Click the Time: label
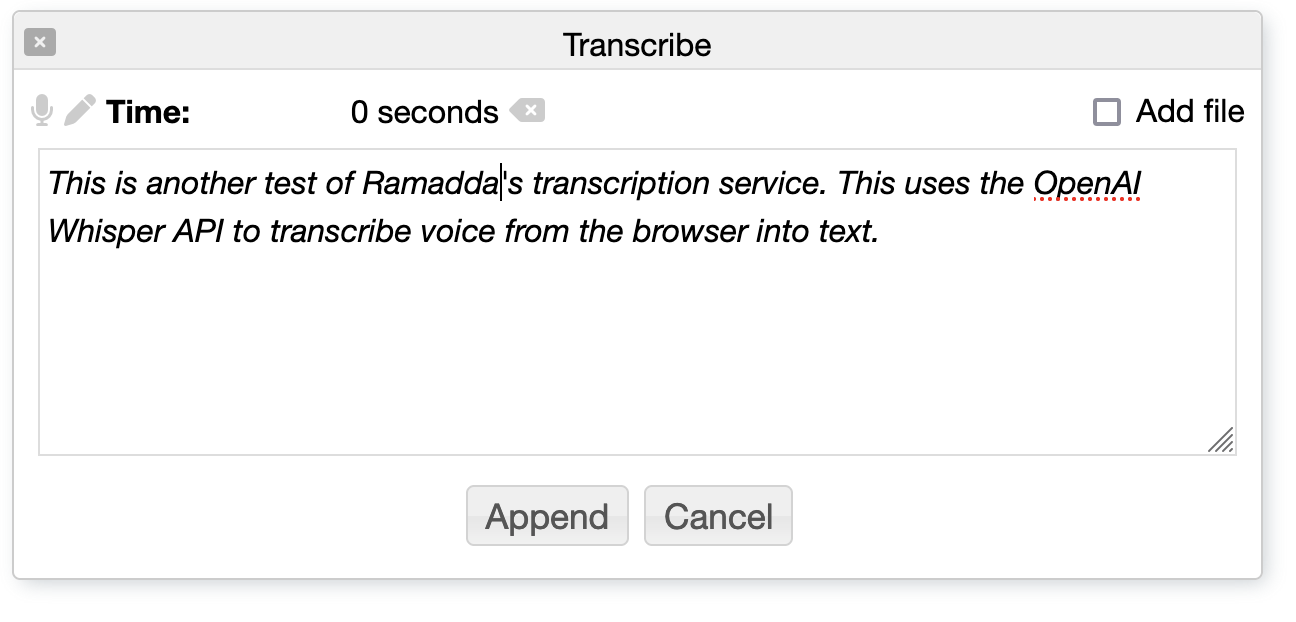 (148, 113)
